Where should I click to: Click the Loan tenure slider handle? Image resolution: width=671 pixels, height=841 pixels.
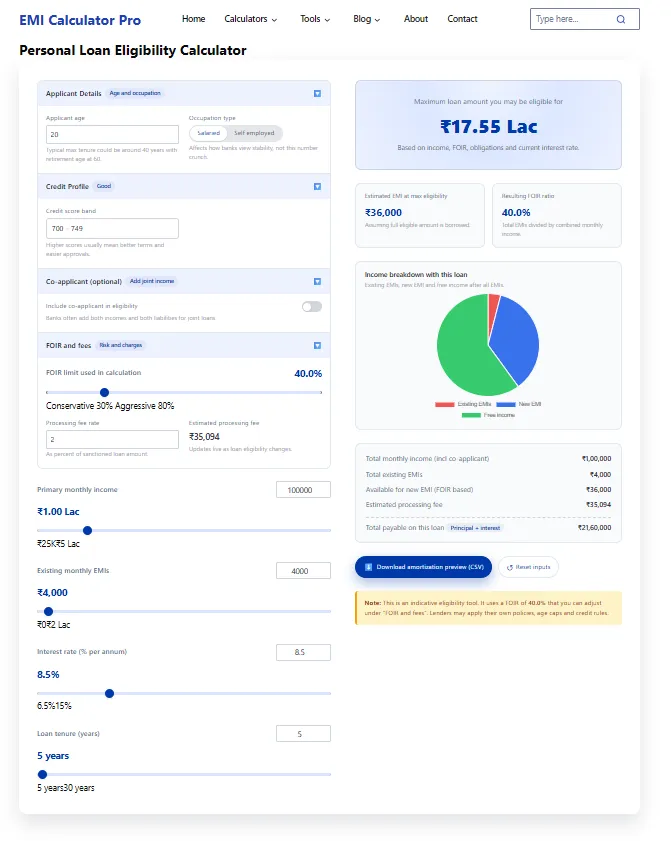click(x=42, y=774)
